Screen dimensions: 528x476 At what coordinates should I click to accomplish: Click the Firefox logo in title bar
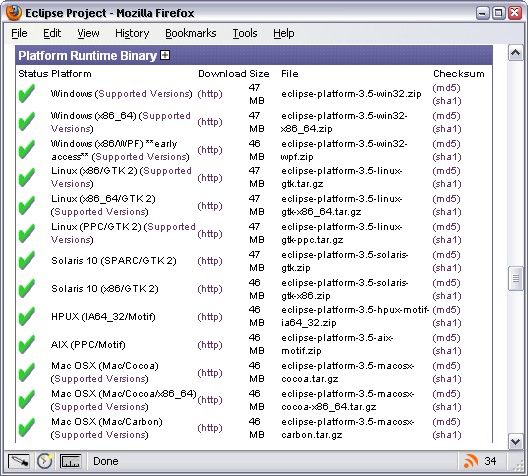click(14, 13)
